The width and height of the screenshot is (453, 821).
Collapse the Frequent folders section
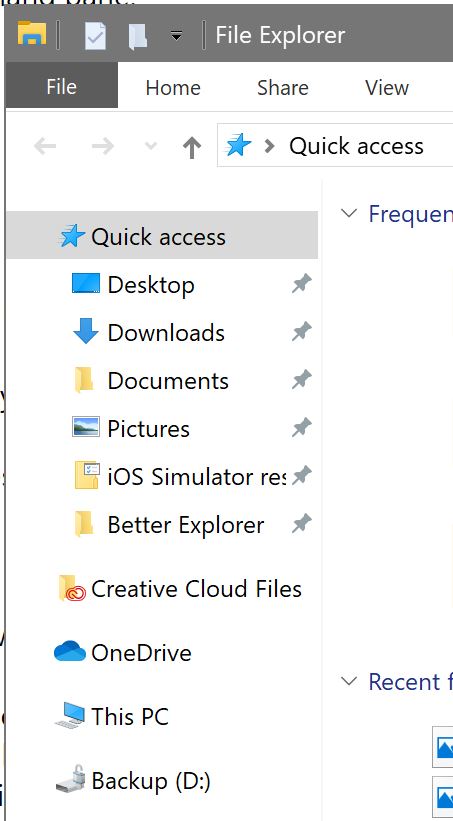coord(349,213)
